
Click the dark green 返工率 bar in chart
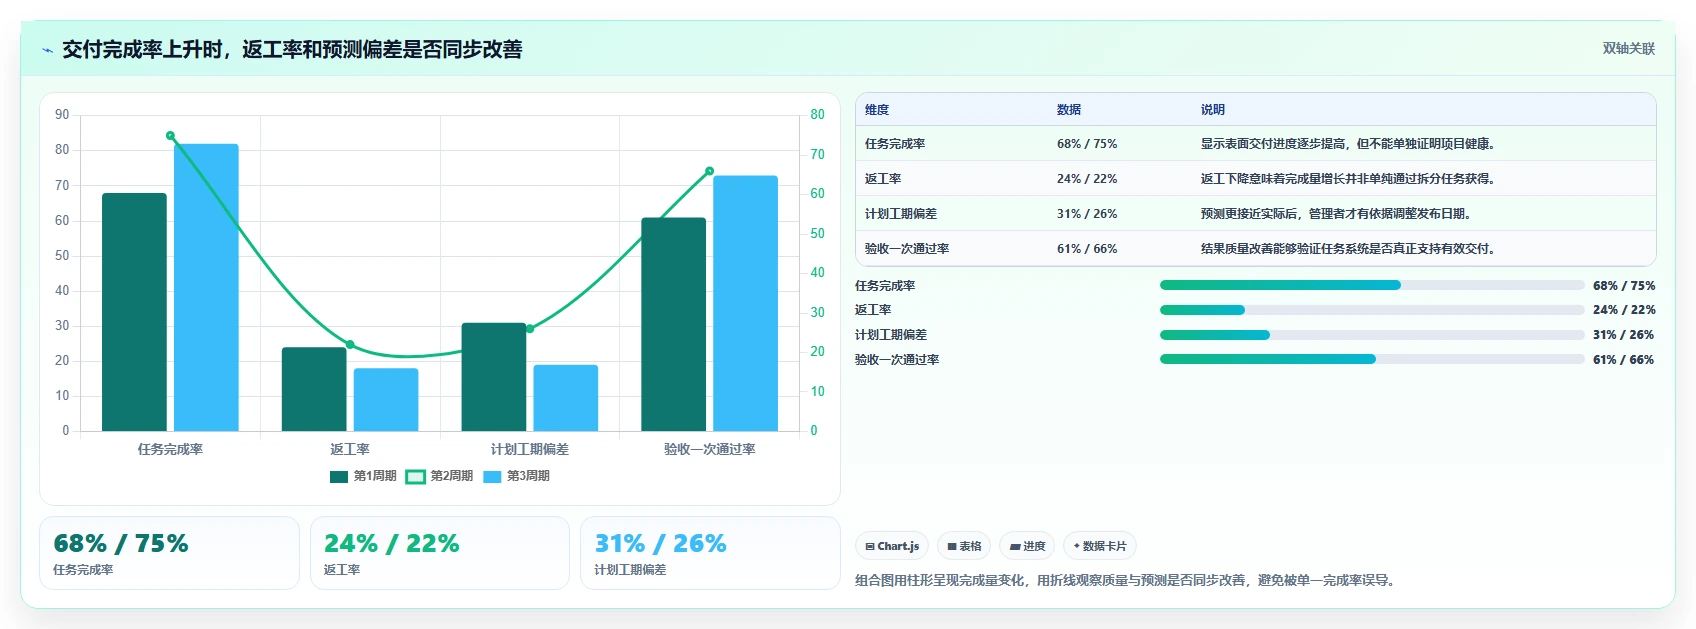click(314, 389)
